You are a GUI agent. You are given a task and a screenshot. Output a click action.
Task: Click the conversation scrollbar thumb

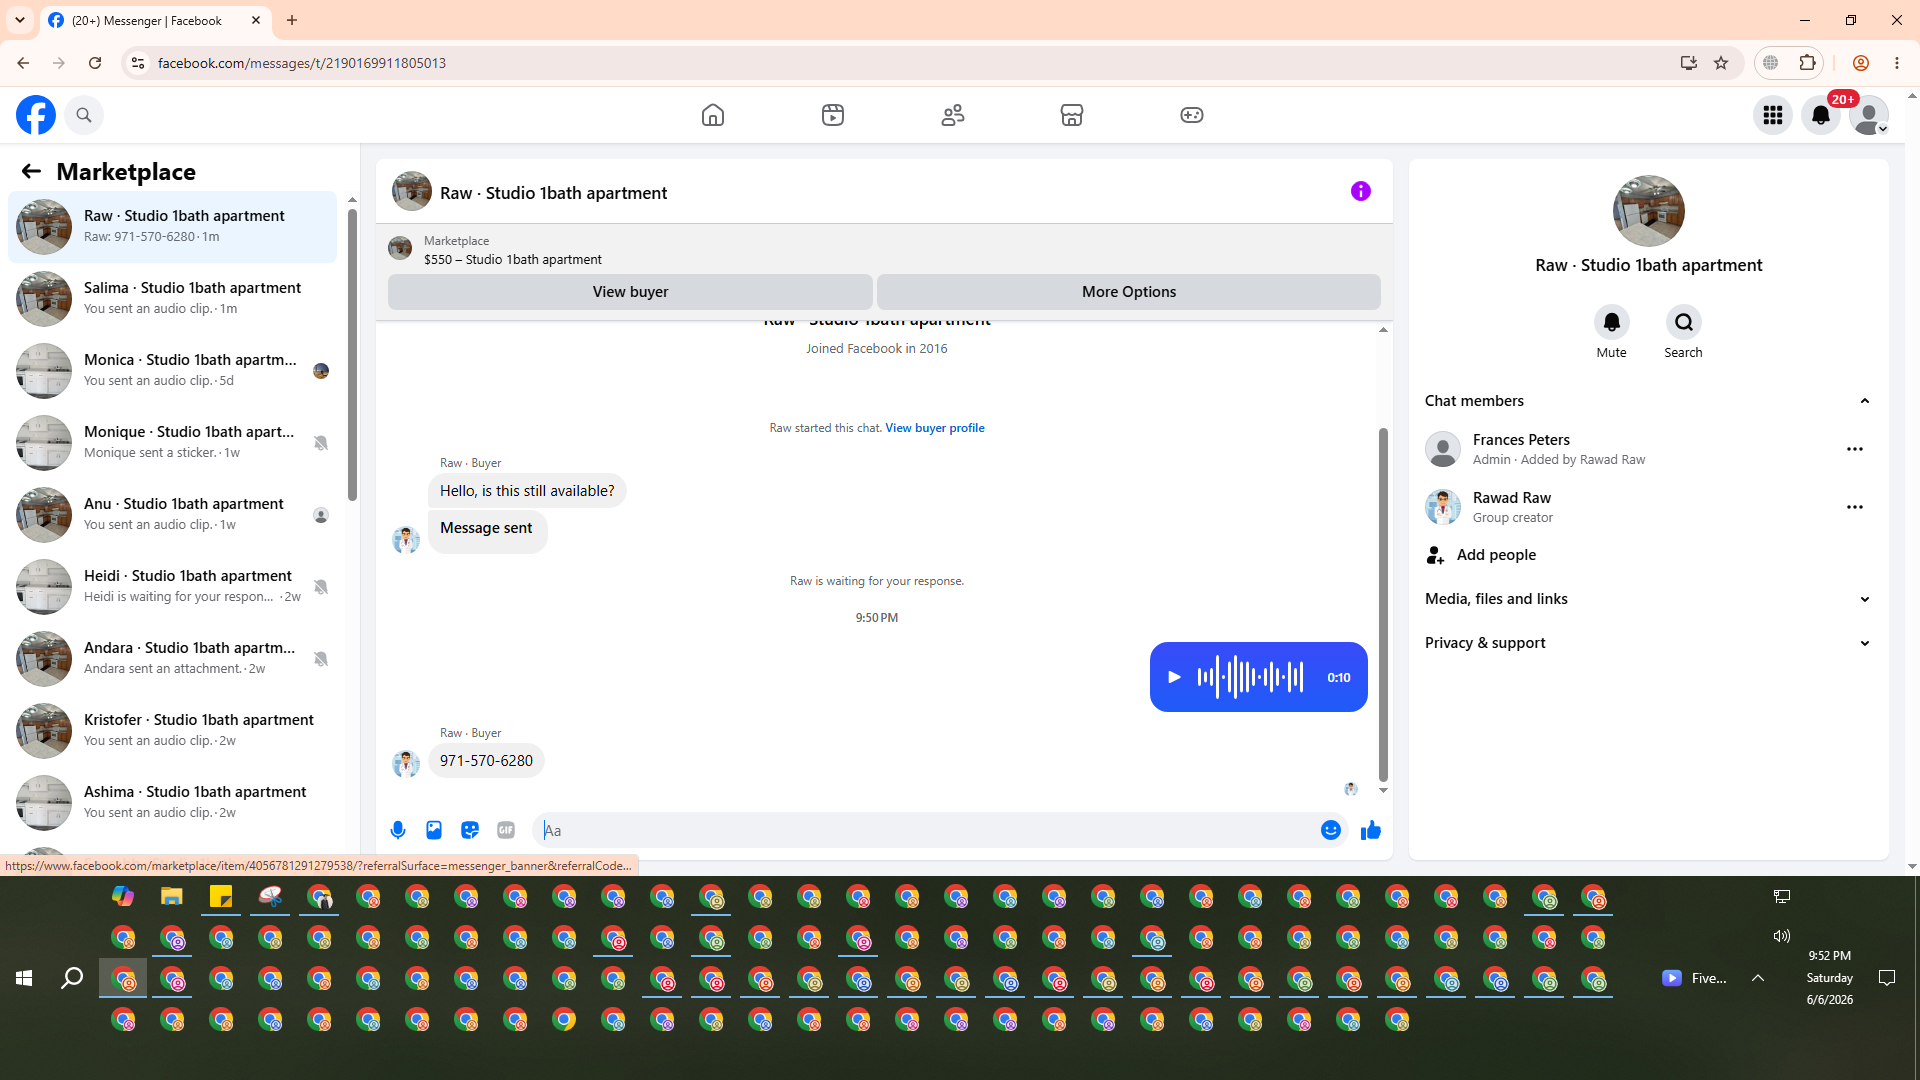1383,605
